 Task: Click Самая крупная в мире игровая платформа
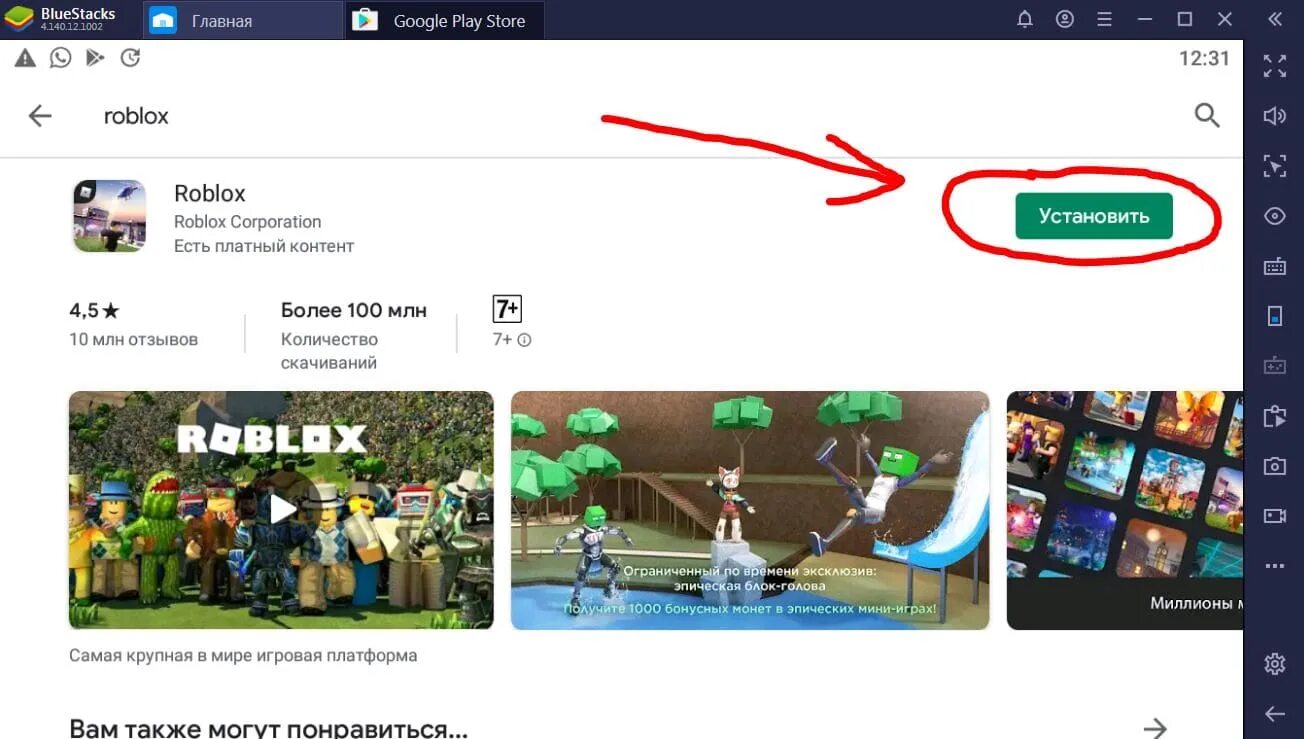[x=243, y=656]
